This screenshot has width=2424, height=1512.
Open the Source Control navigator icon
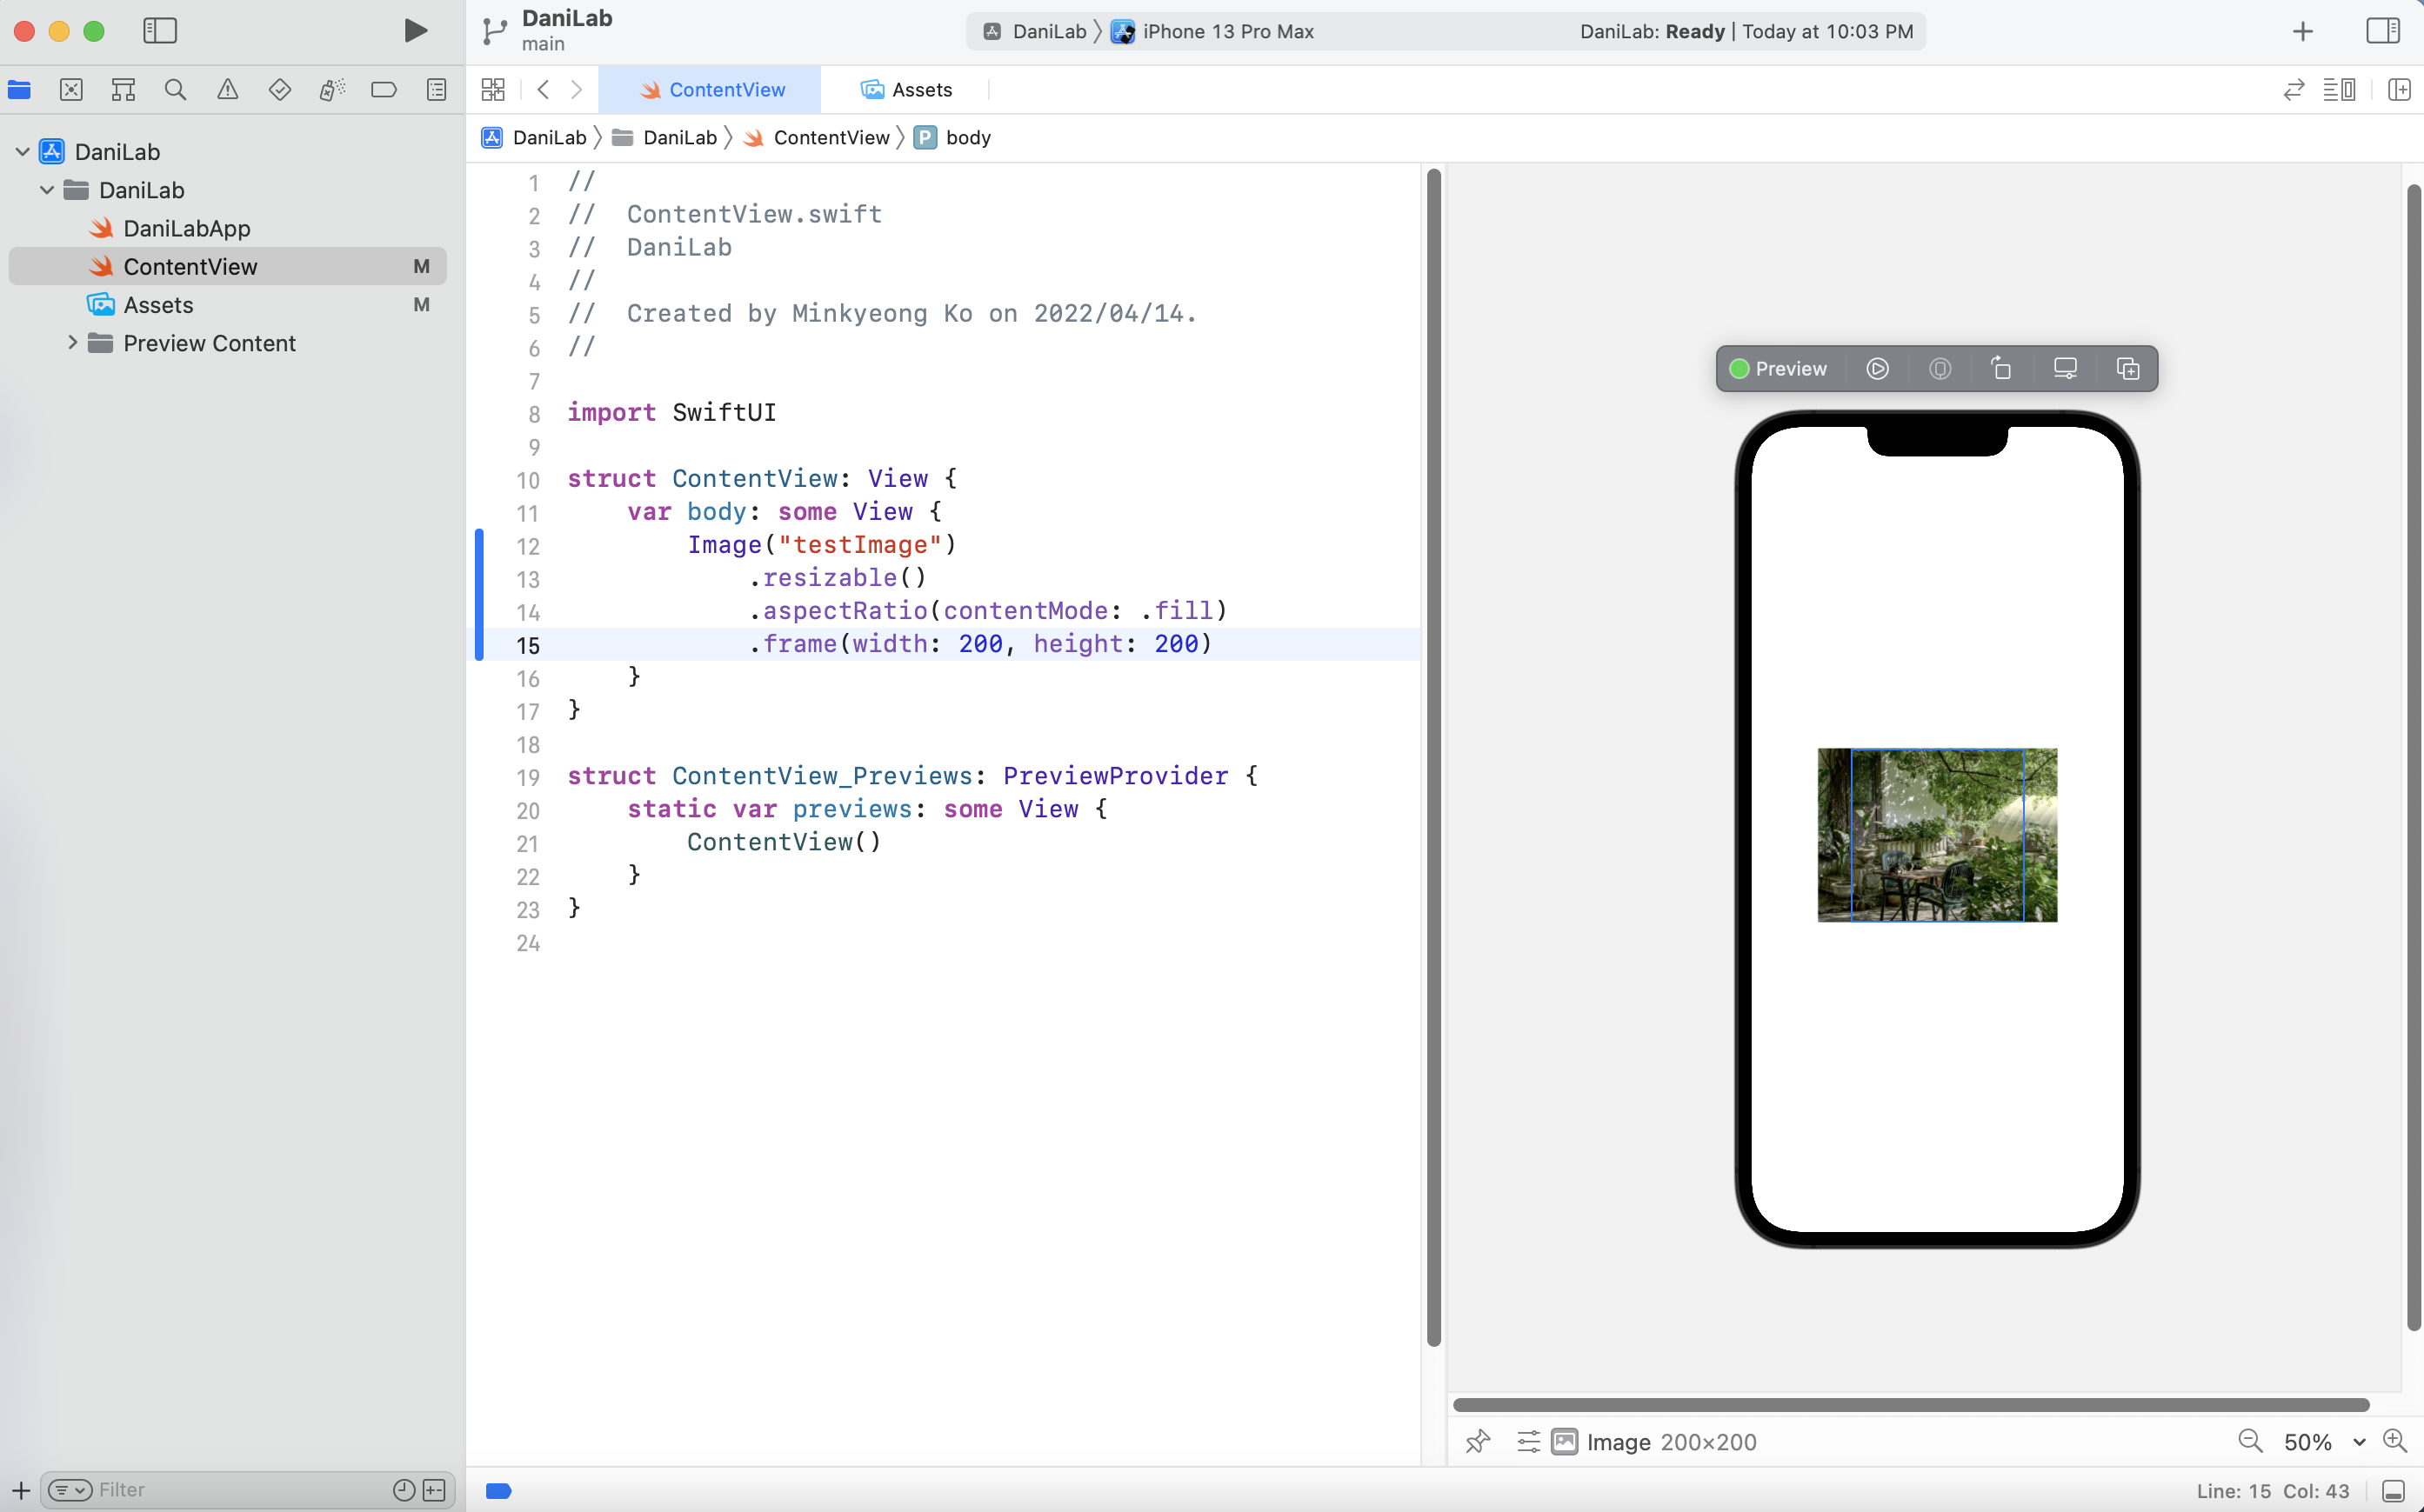tap(71, 90)
